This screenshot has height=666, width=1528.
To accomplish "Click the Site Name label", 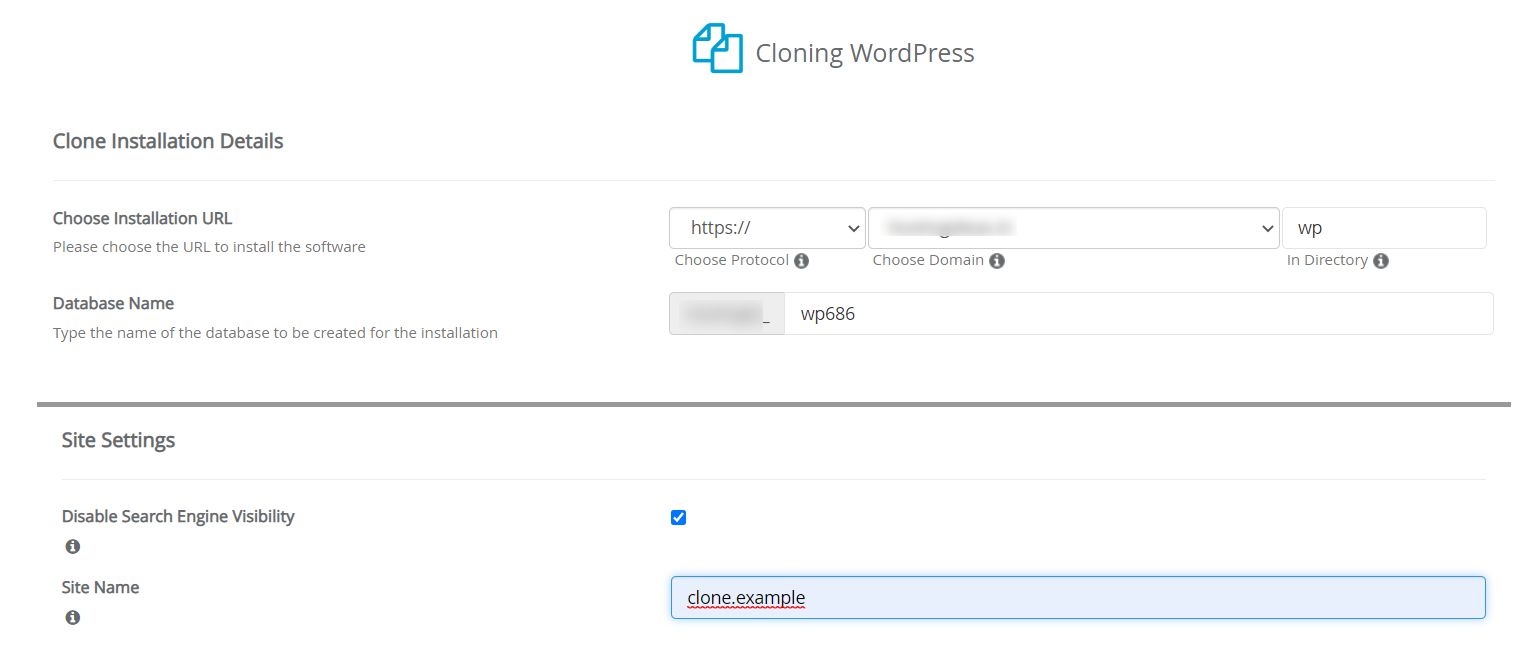I will pyautogui.click(x=100, y=587).
